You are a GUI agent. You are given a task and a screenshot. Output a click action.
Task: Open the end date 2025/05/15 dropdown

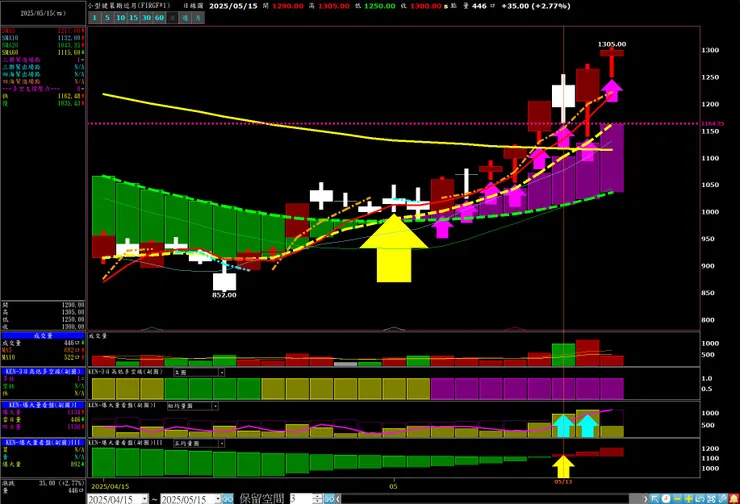[x=218, y=499]
